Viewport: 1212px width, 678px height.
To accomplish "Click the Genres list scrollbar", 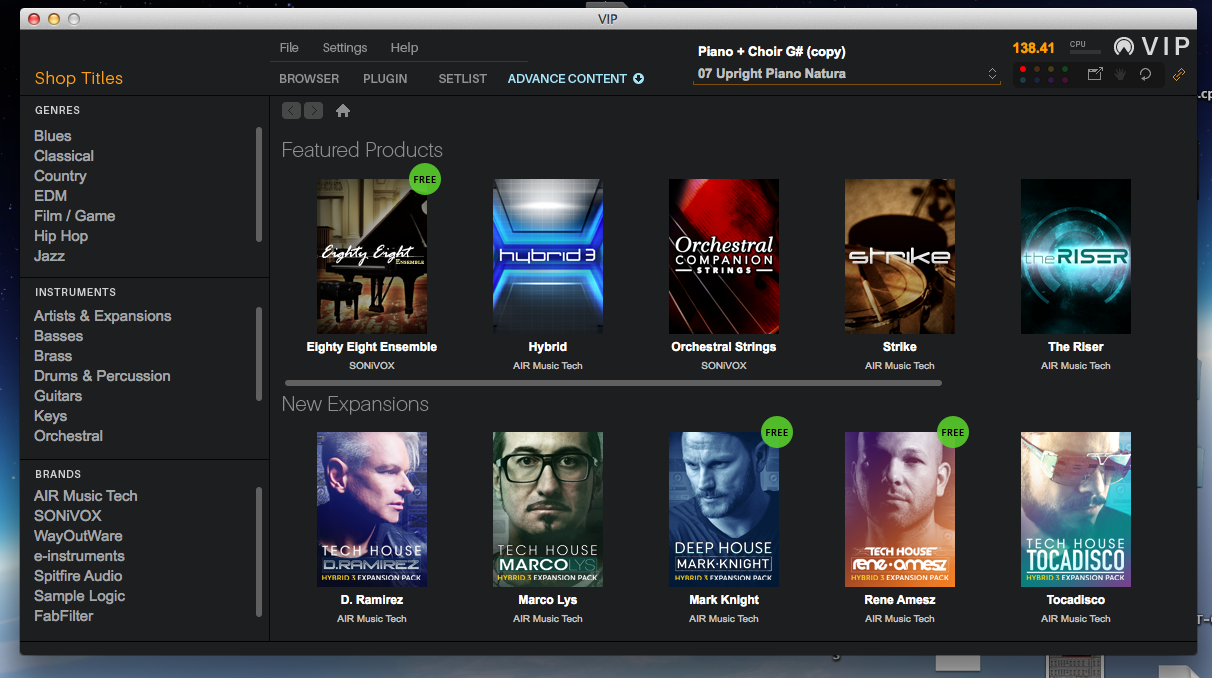I will 259,184.
